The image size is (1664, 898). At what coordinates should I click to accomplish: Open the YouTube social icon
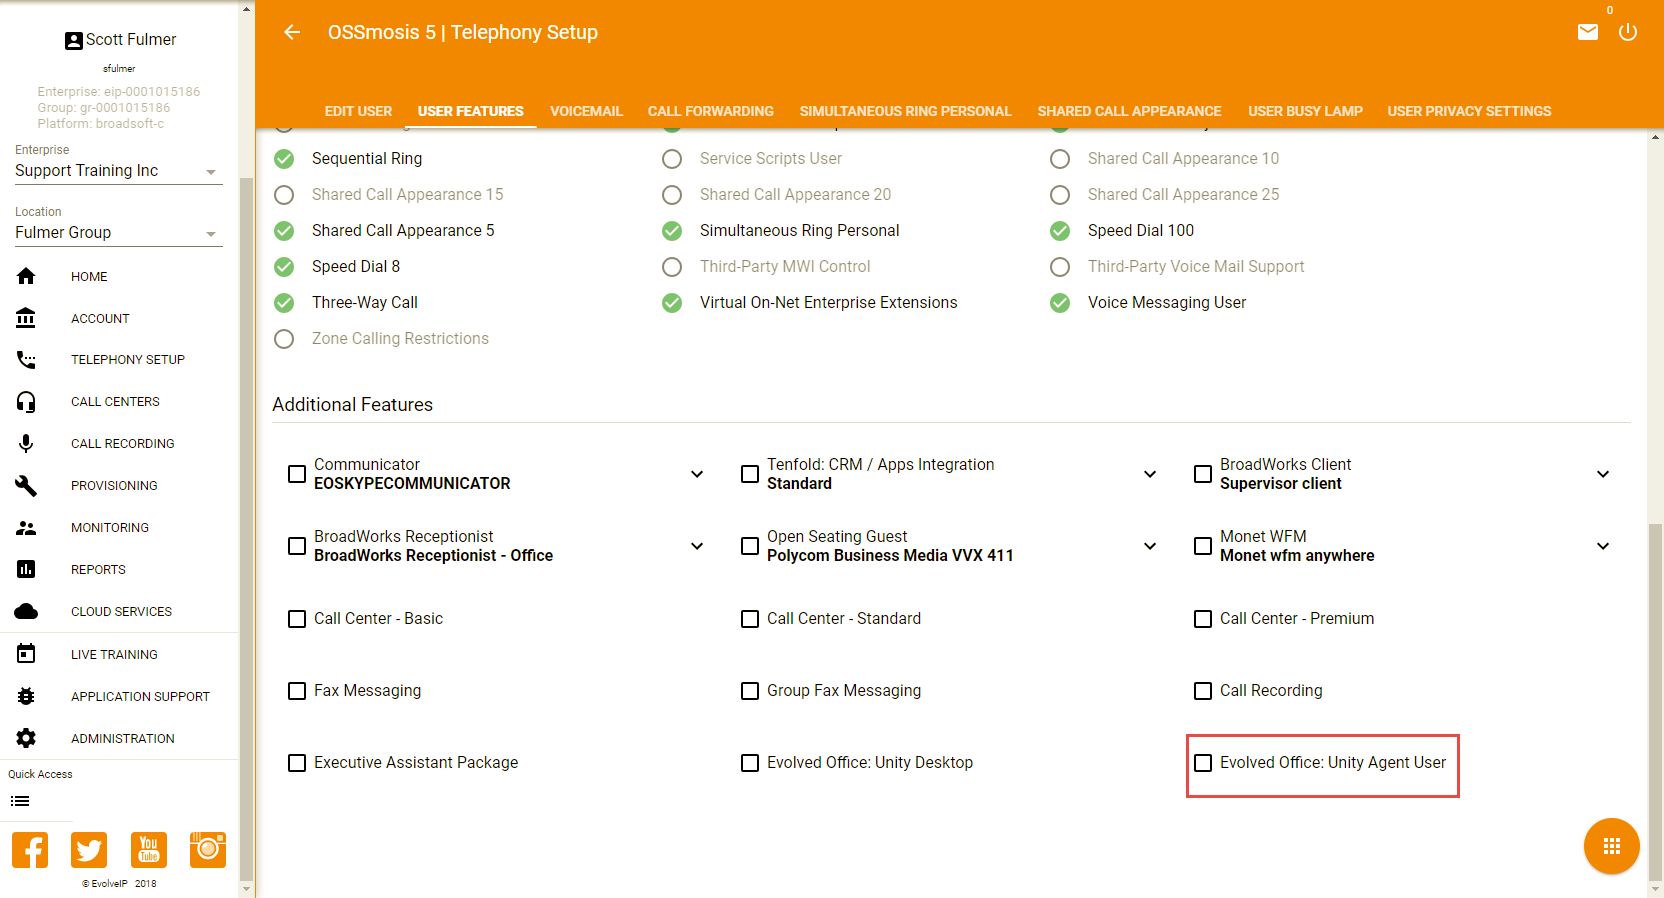click(149, 850)
